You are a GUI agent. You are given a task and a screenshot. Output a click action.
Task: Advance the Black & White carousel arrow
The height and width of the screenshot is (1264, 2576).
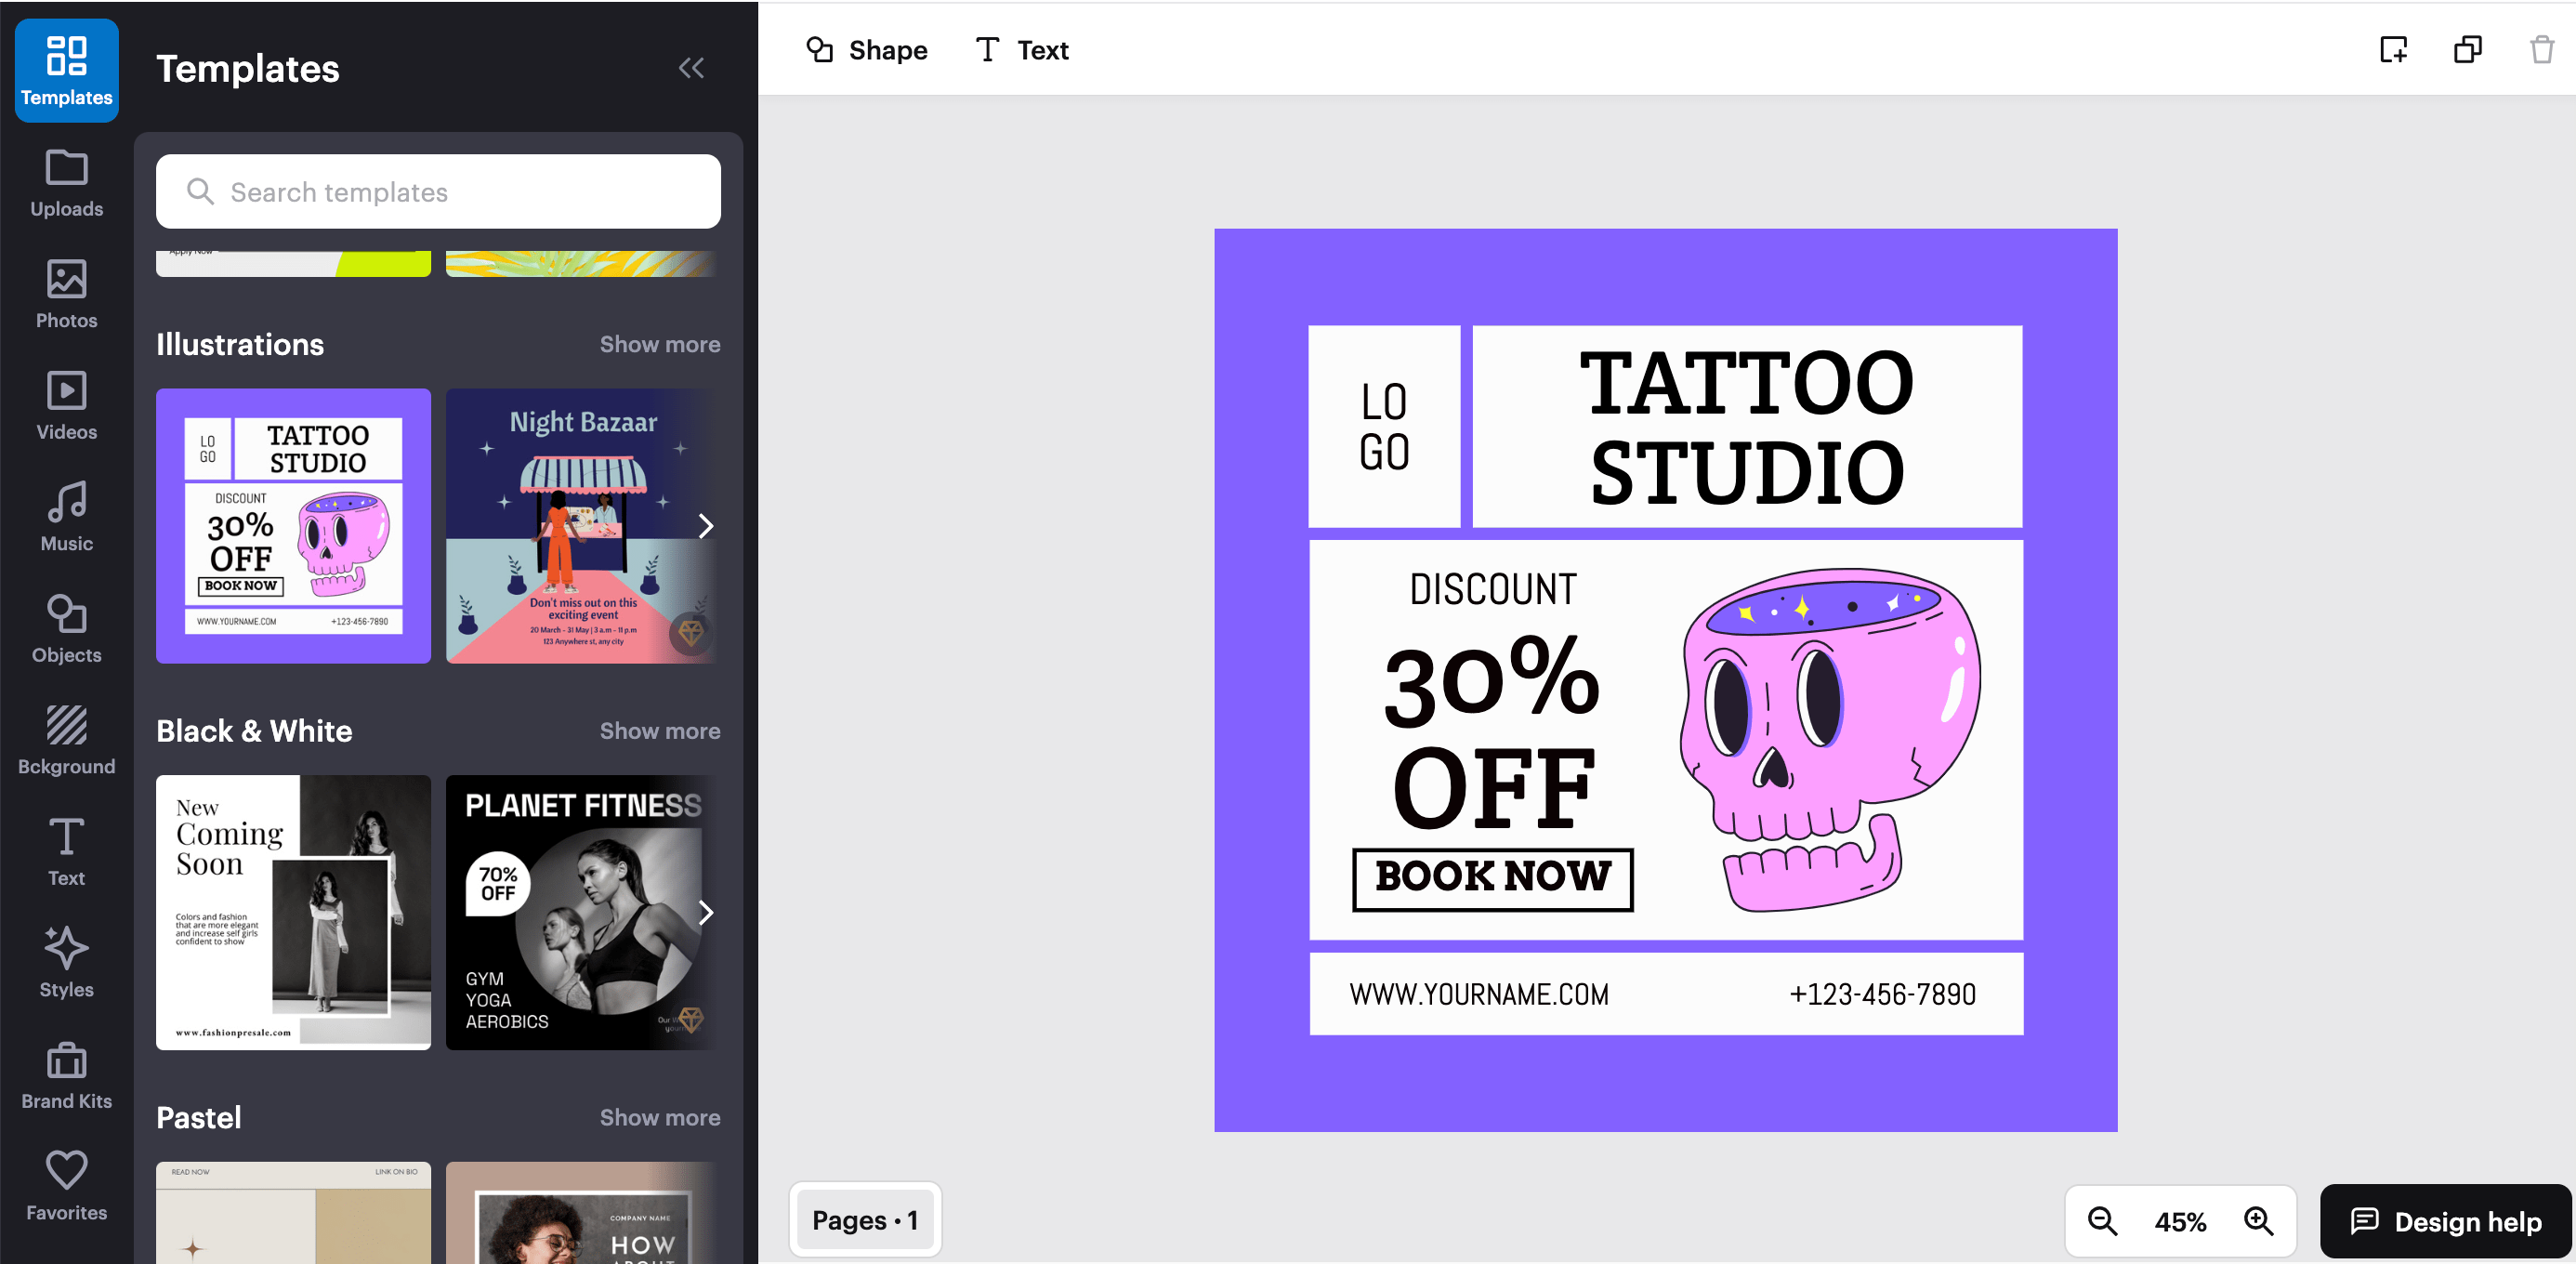pyautogui.click(x=707, y=912)
